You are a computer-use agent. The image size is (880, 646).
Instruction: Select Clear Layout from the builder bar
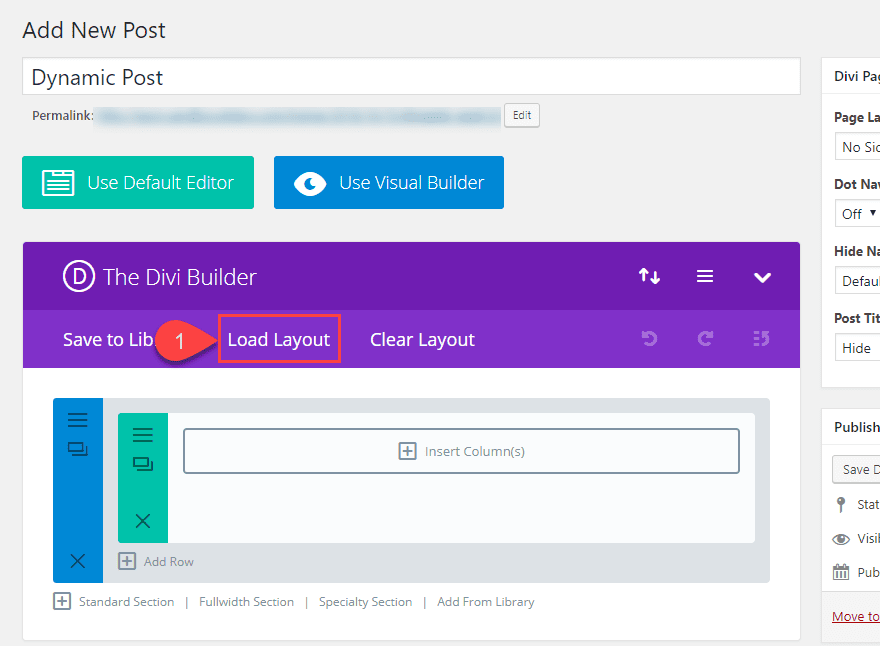[422, 339]
